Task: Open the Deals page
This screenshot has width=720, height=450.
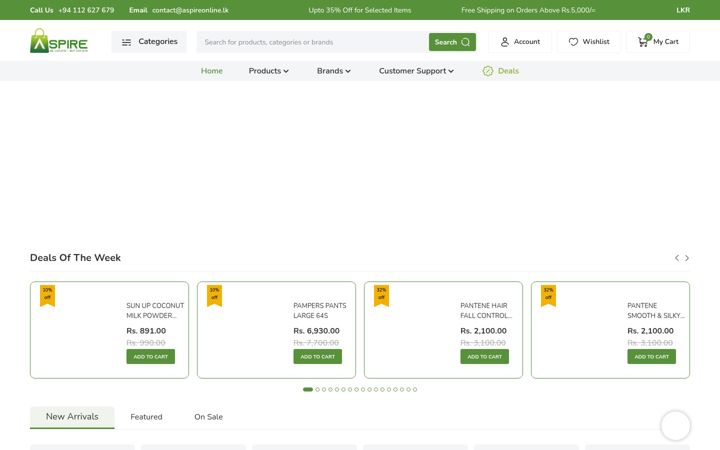Action: 501,71
